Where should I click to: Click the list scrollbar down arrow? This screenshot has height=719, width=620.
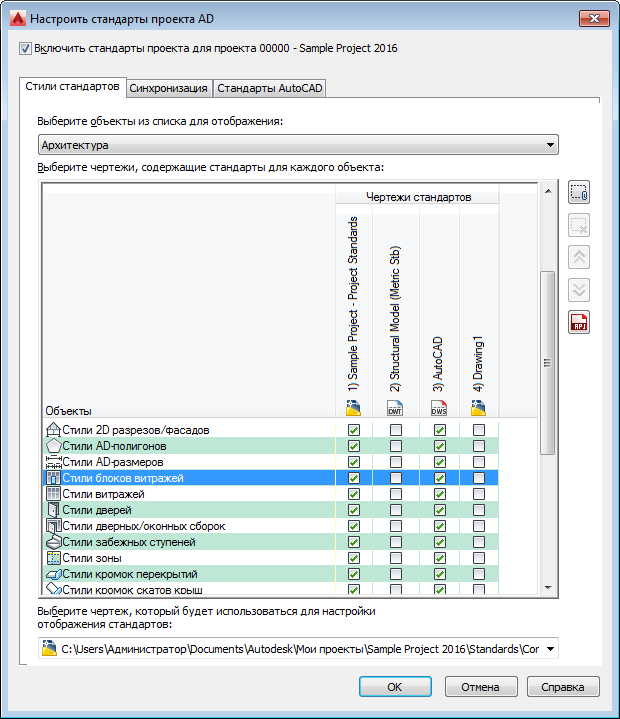coord(548,587)
